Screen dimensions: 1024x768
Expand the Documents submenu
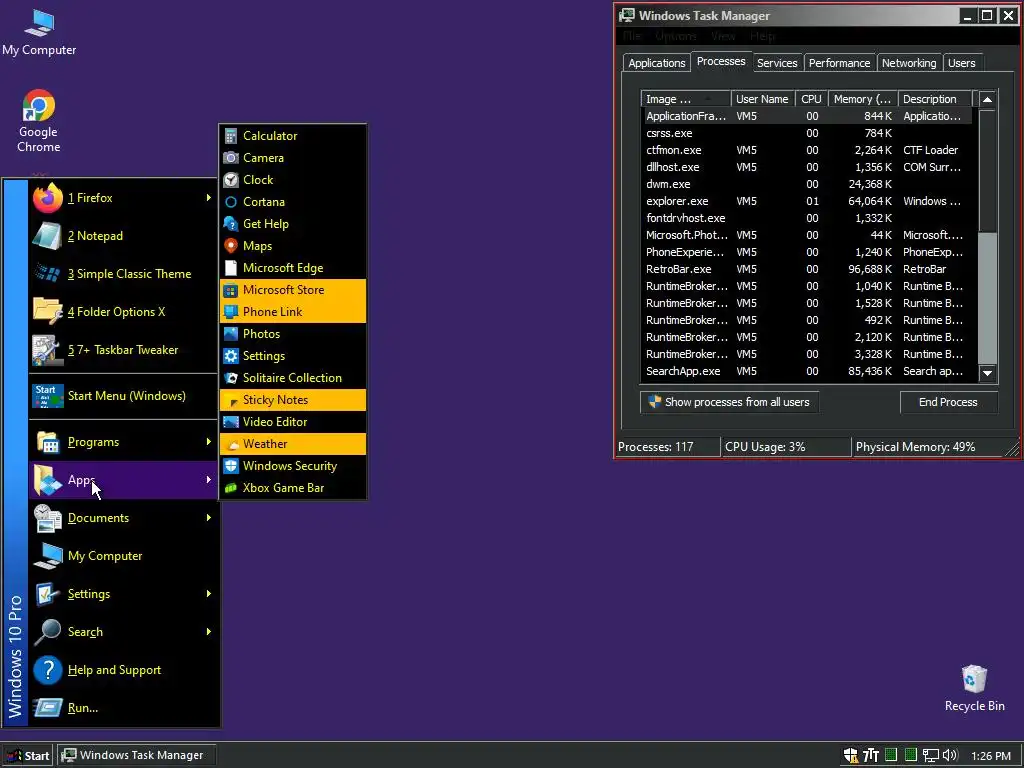coord(123,518)
